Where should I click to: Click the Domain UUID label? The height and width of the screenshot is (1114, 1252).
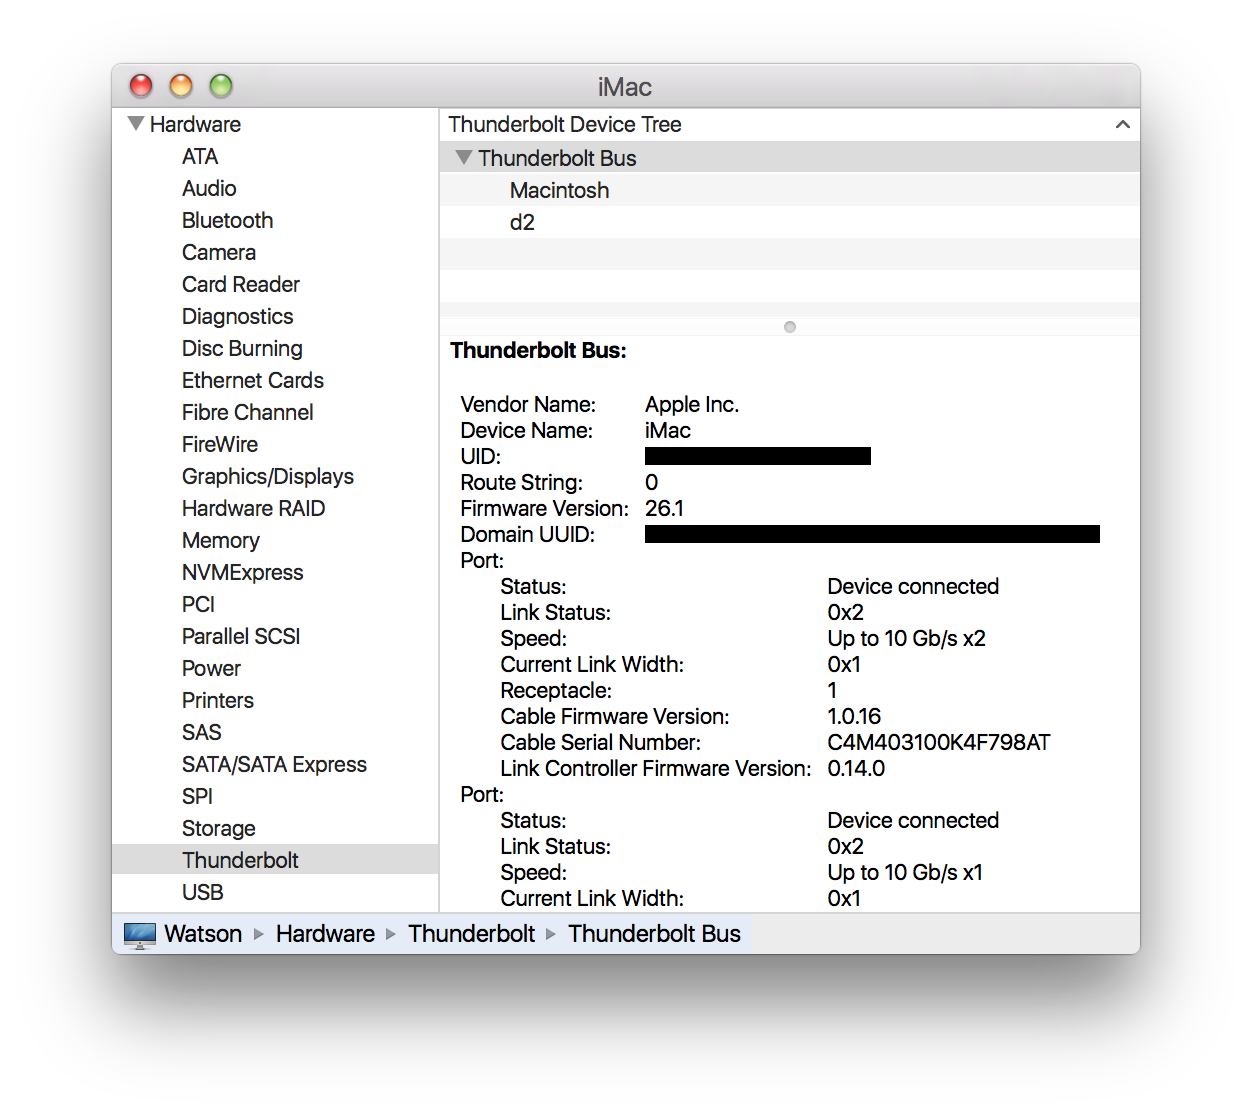click(527, 534)
